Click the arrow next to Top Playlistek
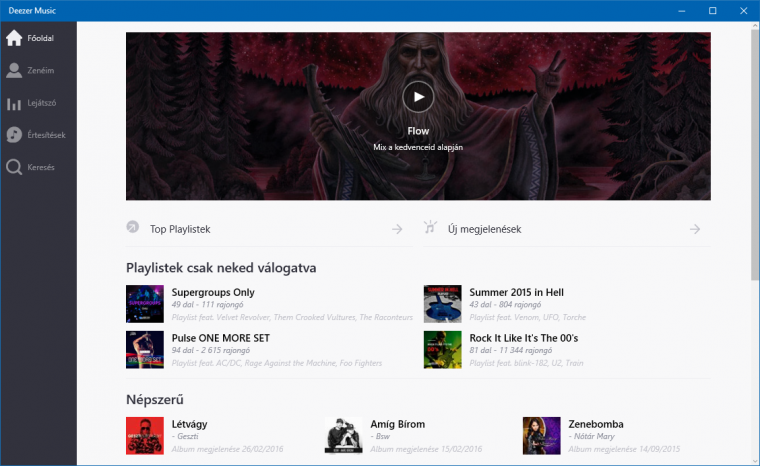This screenshot has width=760, height=466. [397, 229]
